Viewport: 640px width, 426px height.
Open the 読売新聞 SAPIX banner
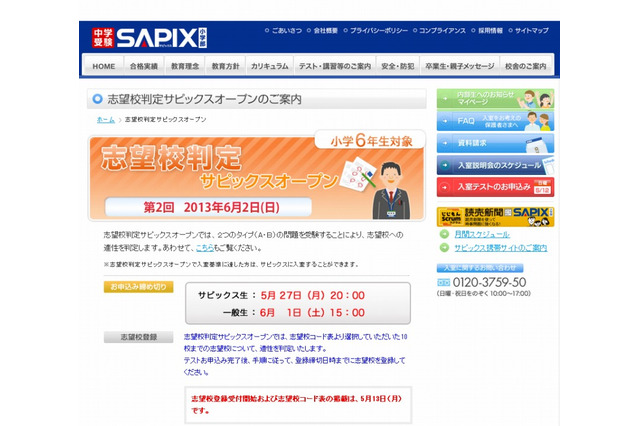tap(495, 217)
